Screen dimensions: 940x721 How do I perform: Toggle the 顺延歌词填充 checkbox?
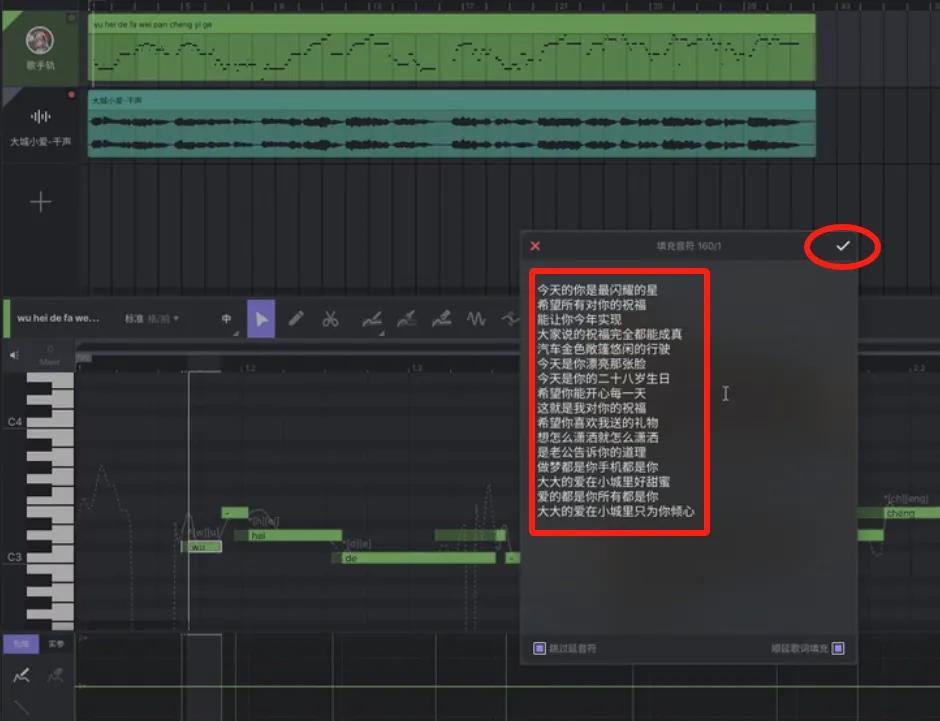pos(838,648)
